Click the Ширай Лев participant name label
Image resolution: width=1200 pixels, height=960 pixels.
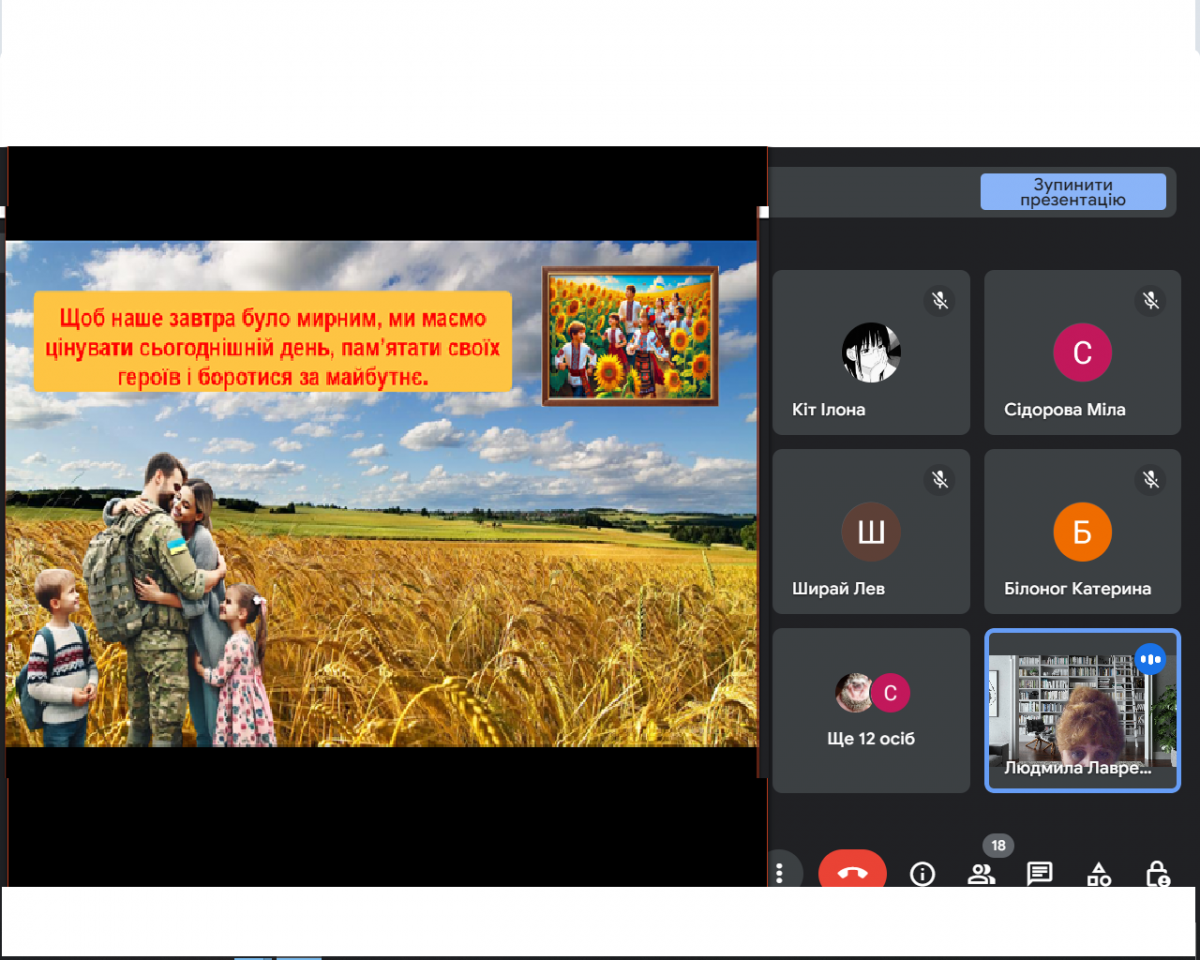pyautogui.click(x=838, y=589)
